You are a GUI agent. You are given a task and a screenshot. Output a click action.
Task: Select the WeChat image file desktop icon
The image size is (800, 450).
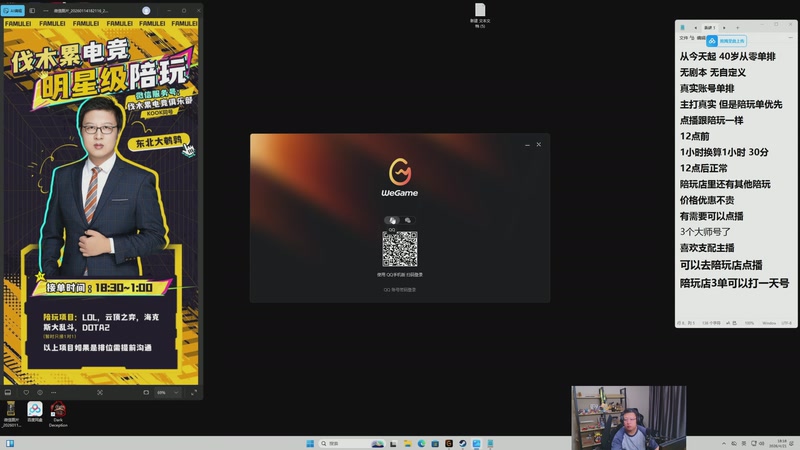click(x=11, y=414)
